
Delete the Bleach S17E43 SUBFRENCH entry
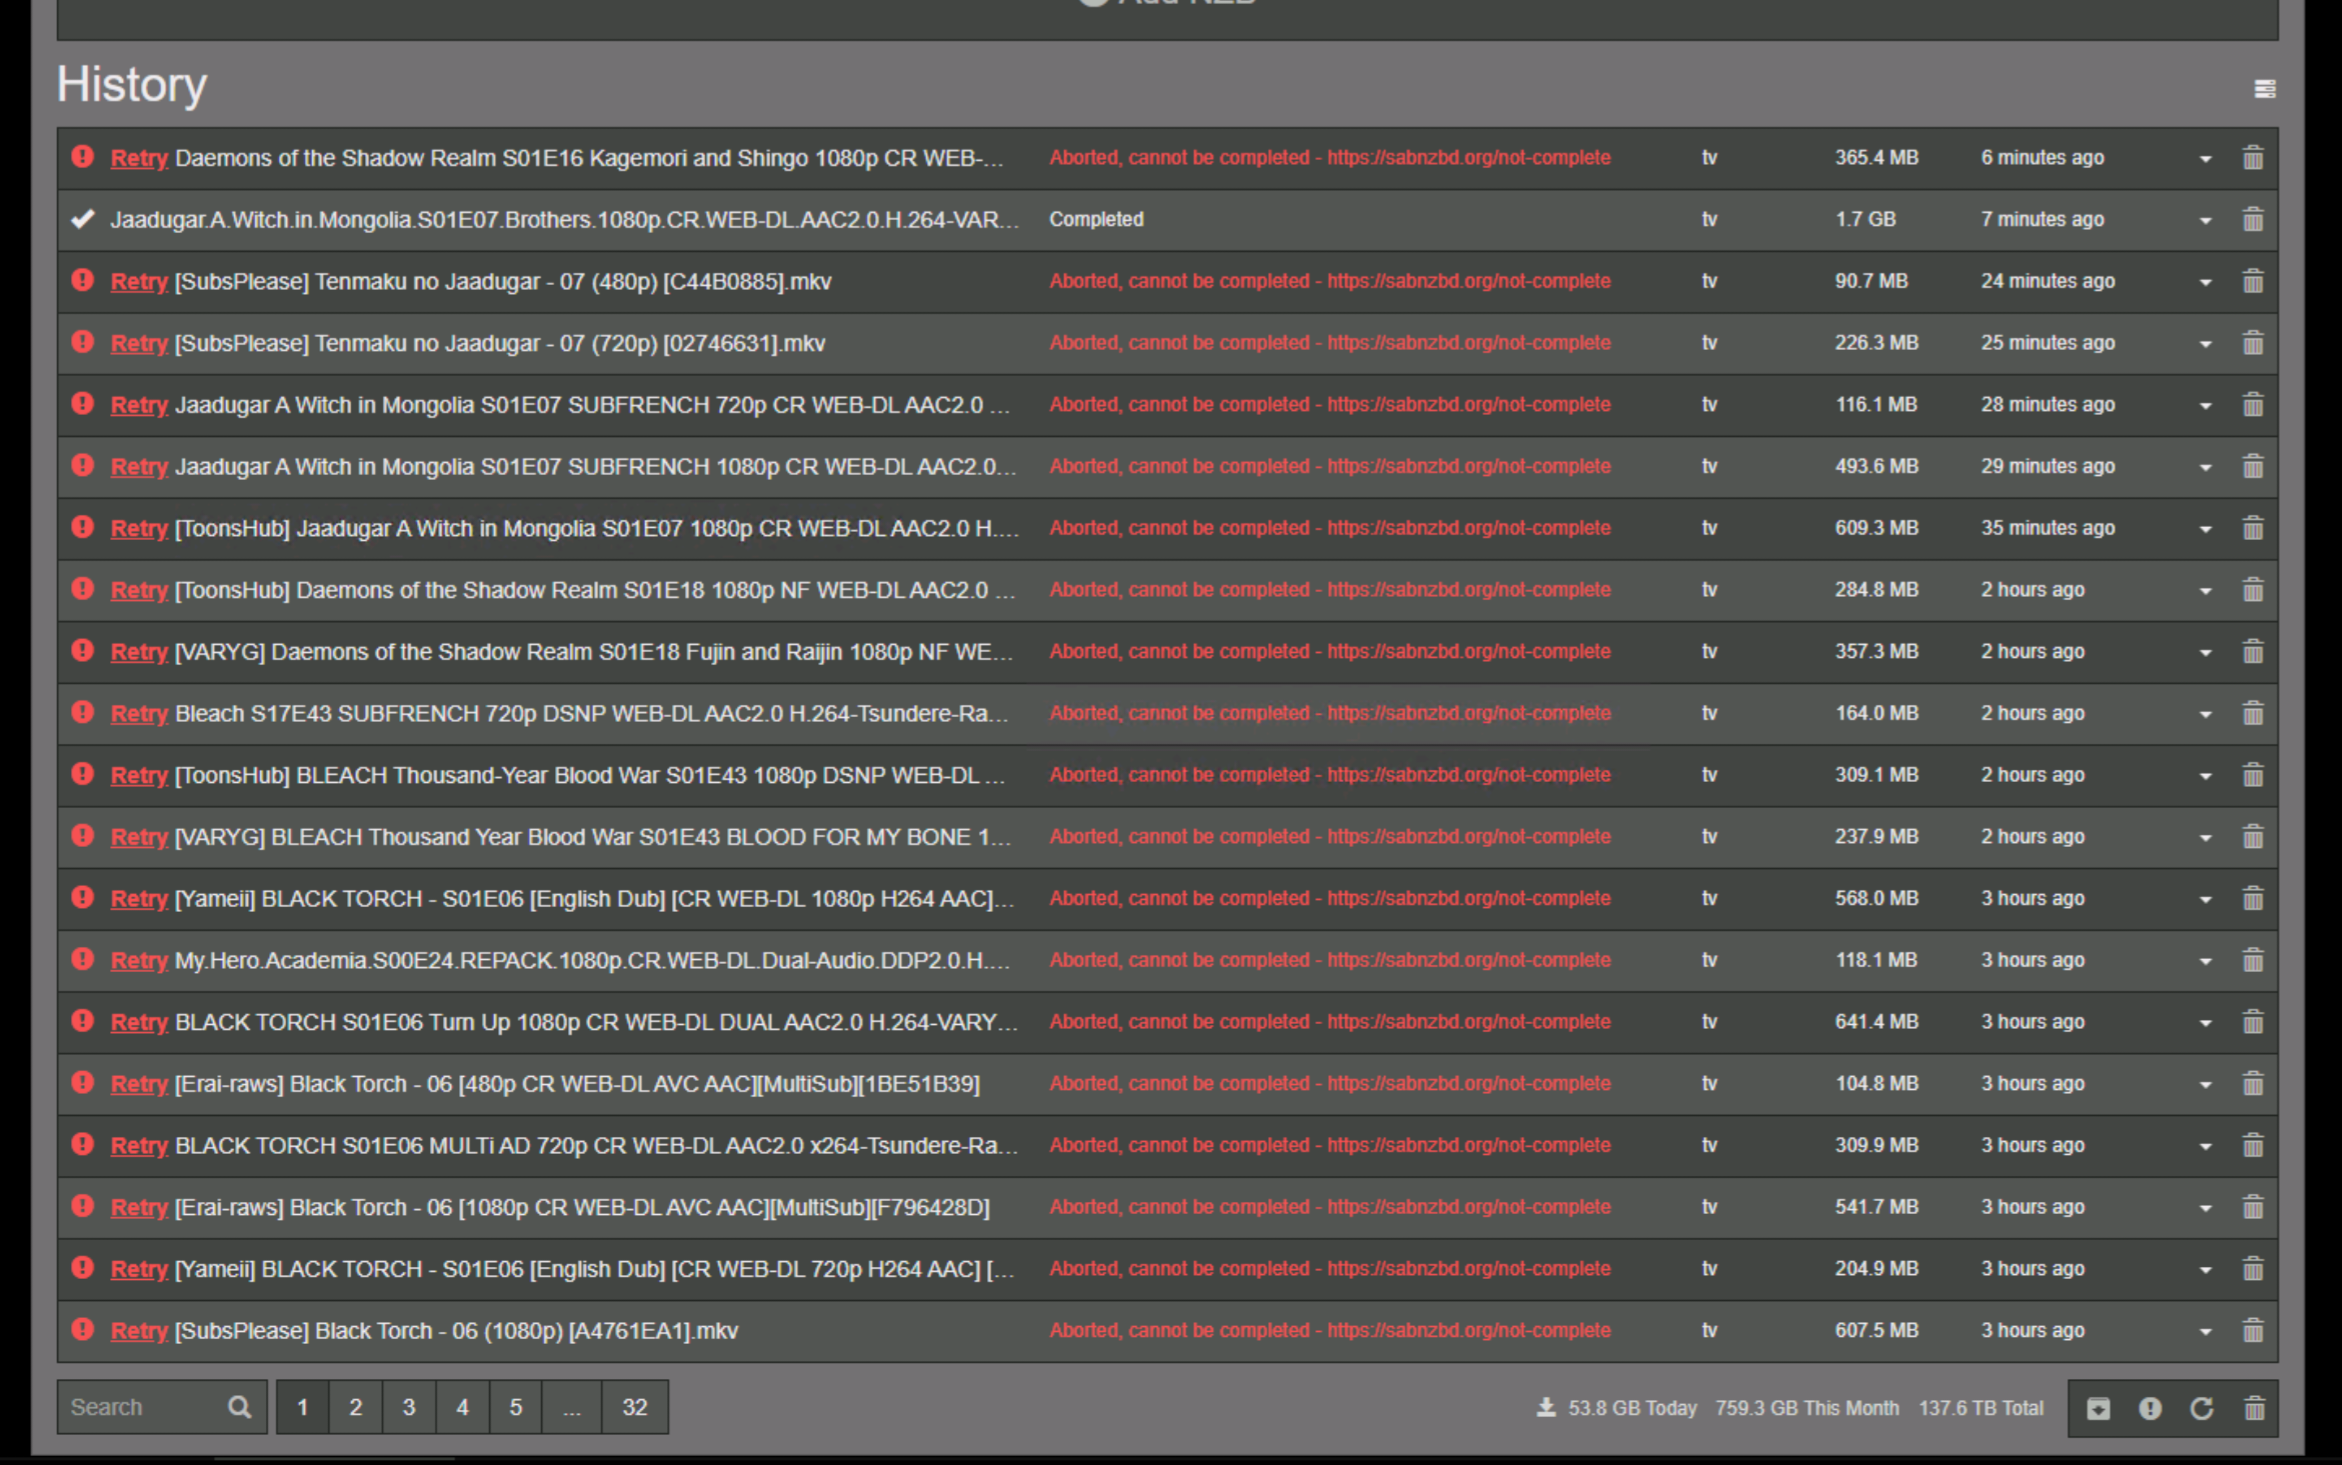point(2253,714)
